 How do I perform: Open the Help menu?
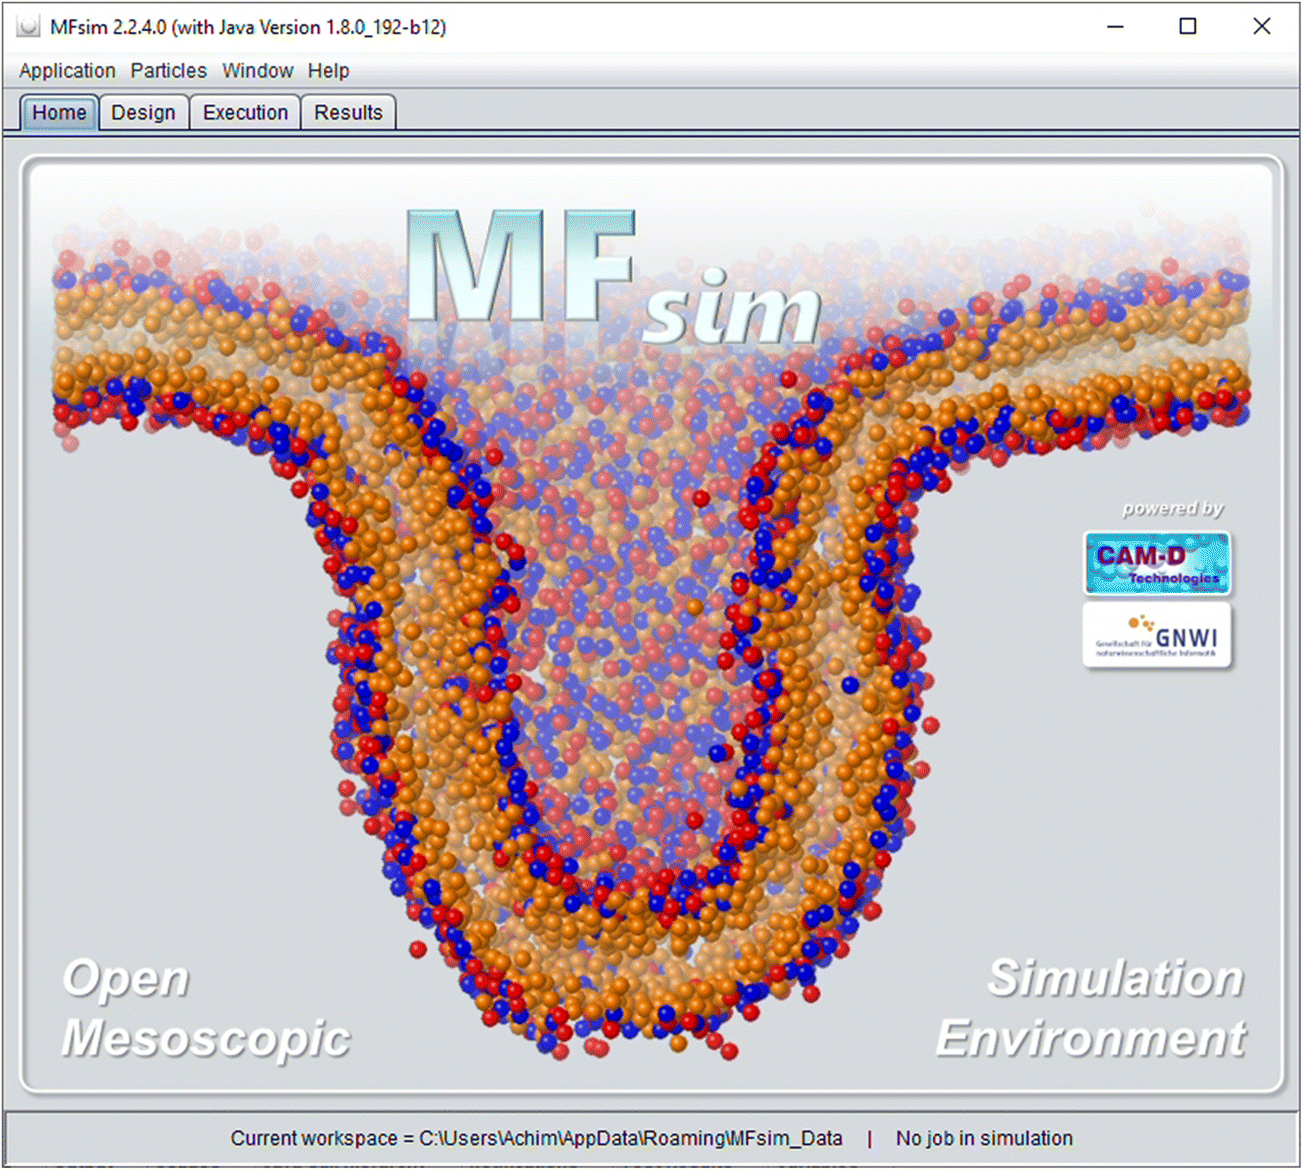pos(328,71)
